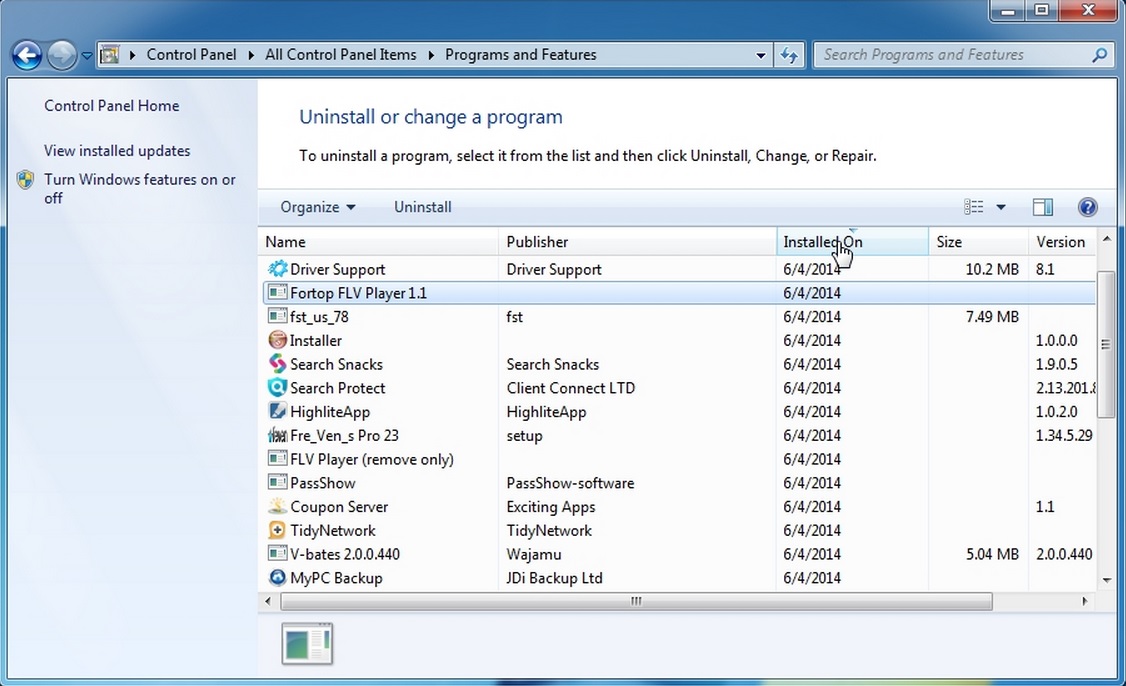
Task: Open View installed updates link
Action: [x=117, y=151]
